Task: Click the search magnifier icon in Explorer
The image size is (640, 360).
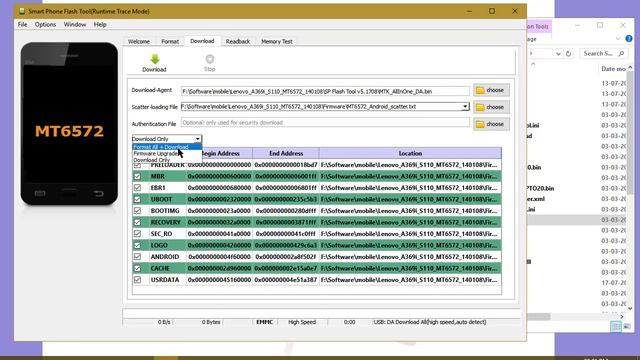Action: pos(621,53)
